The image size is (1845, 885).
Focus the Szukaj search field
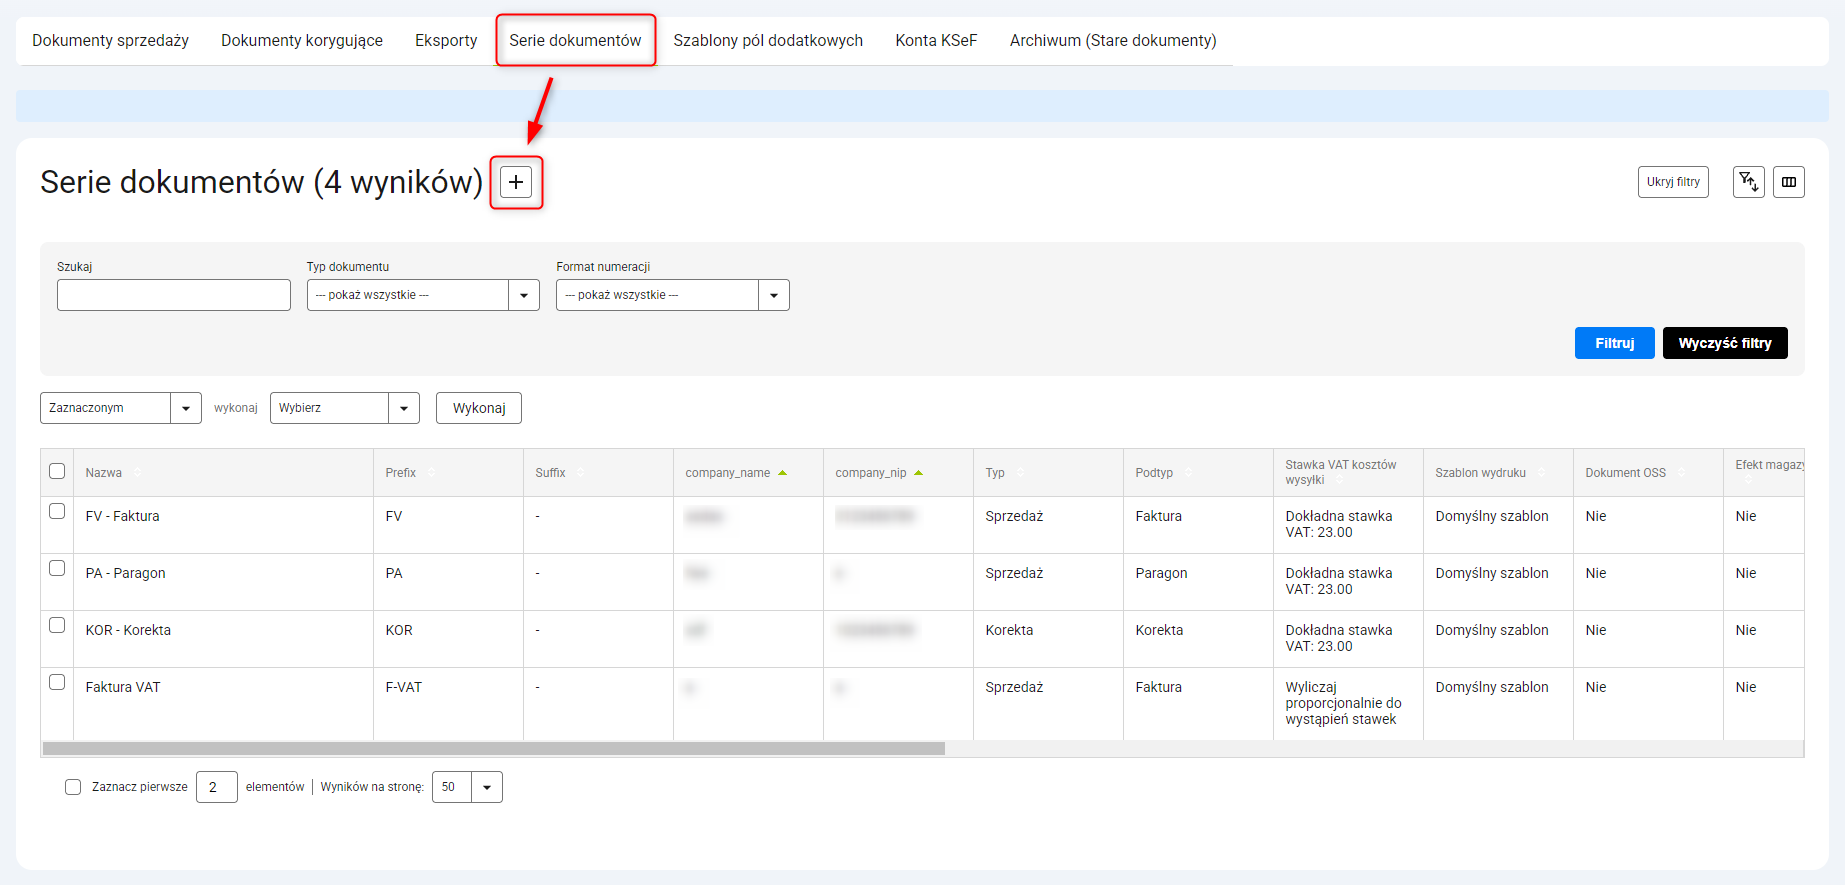coord(174,295)
